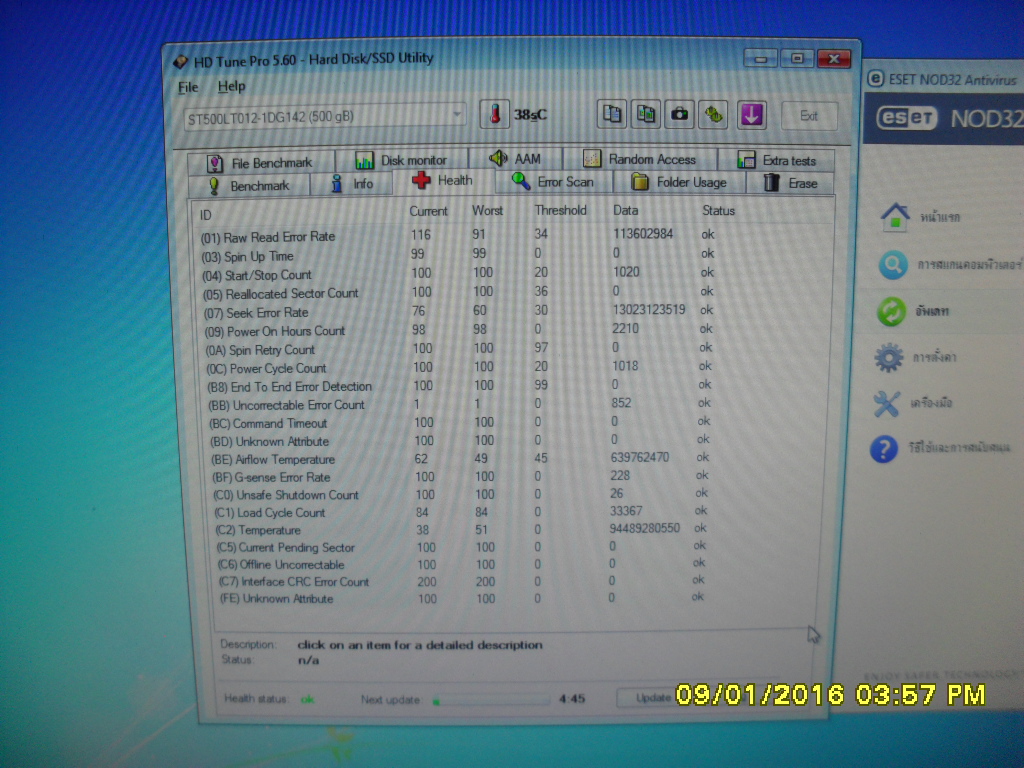Switch to the Random Access tab
Viewport: 1024px width, 768px height.
(x=639, y=159)
